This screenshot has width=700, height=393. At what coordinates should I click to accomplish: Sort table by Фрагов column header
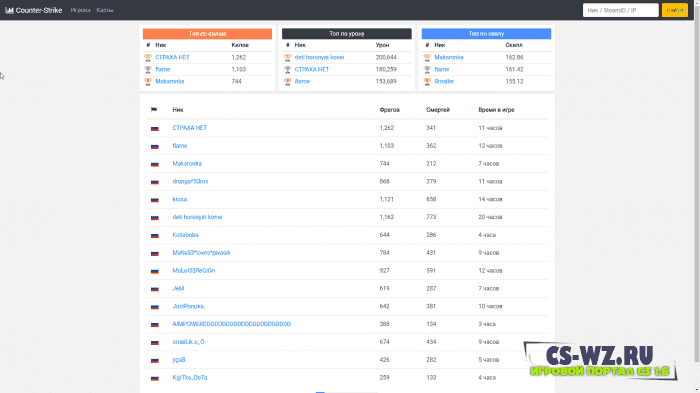point(389,110)
